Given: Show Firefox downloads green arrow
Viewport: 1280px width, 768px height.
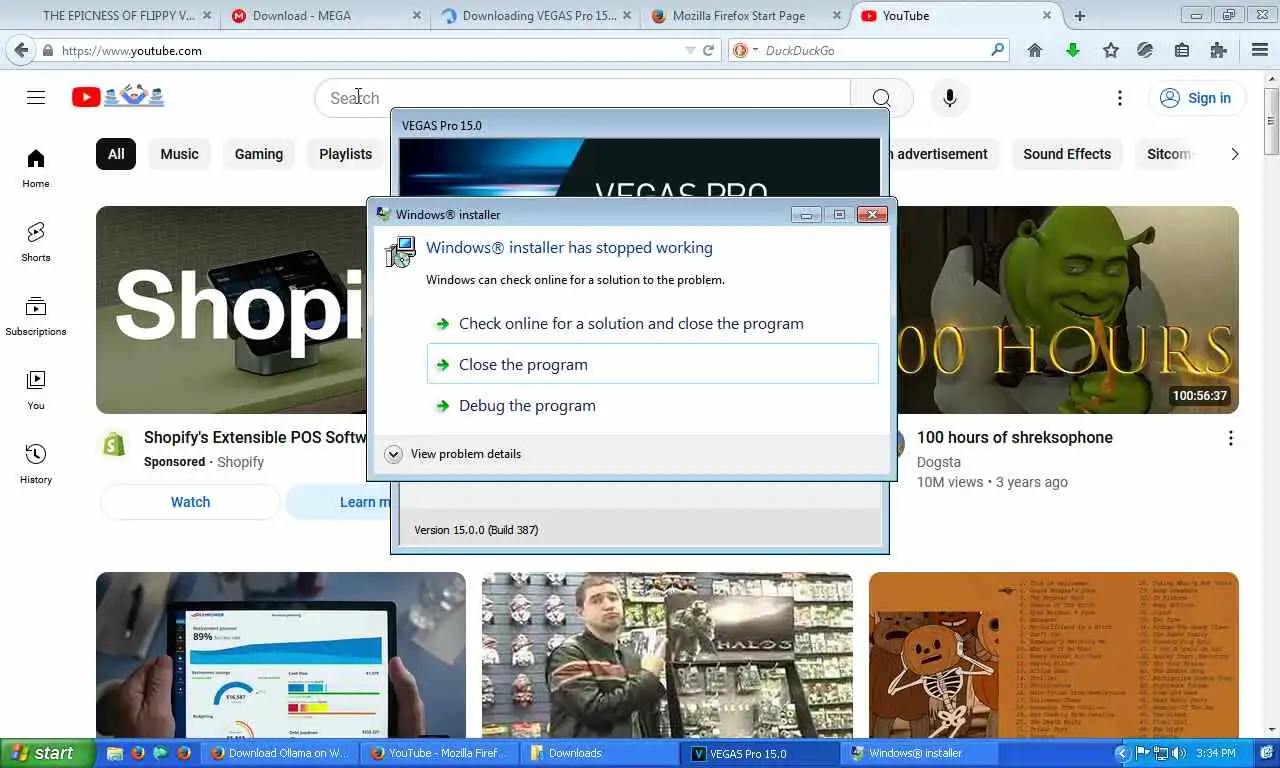Looking at the screenshot, I should coord(1073,50).
